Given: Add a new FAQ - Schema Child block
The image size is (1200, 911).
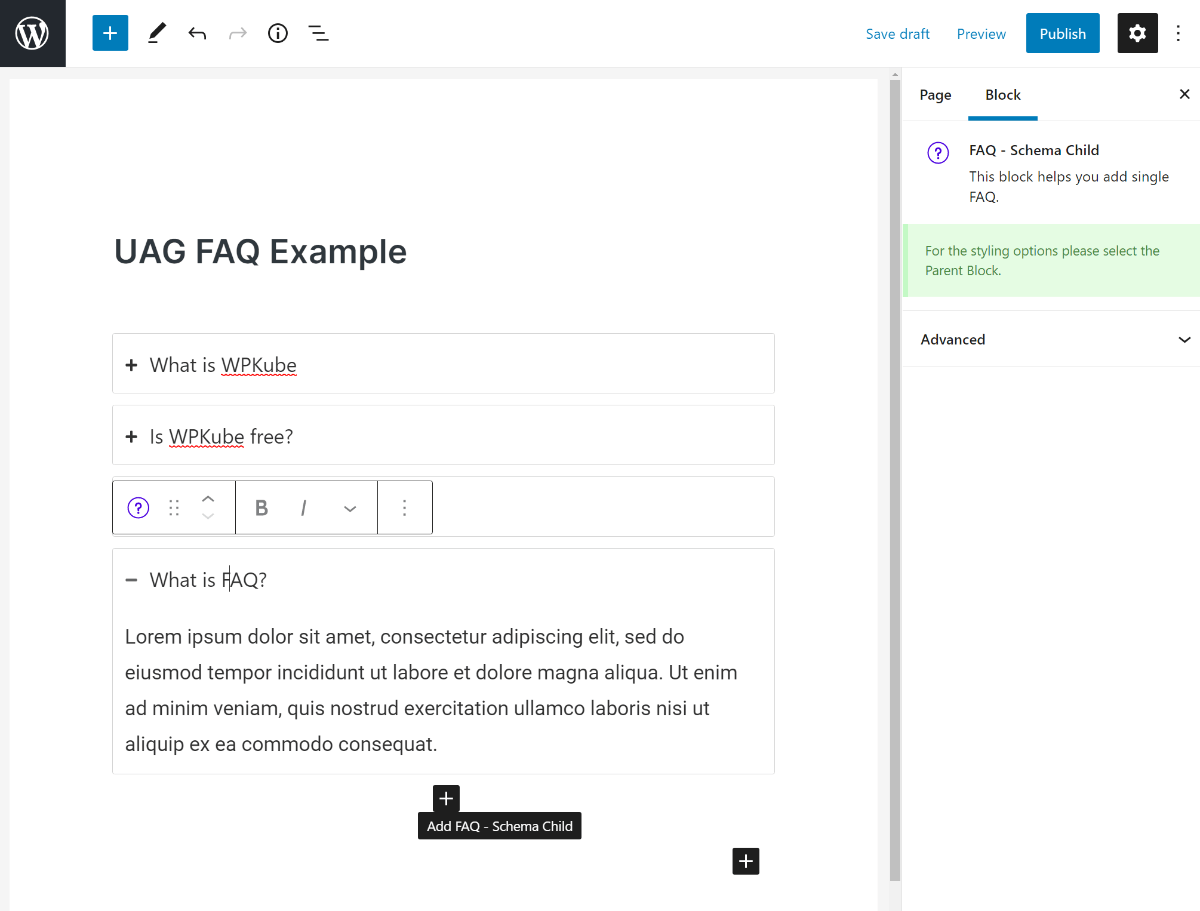Looking at the screenshot, I should coord(445,798).
